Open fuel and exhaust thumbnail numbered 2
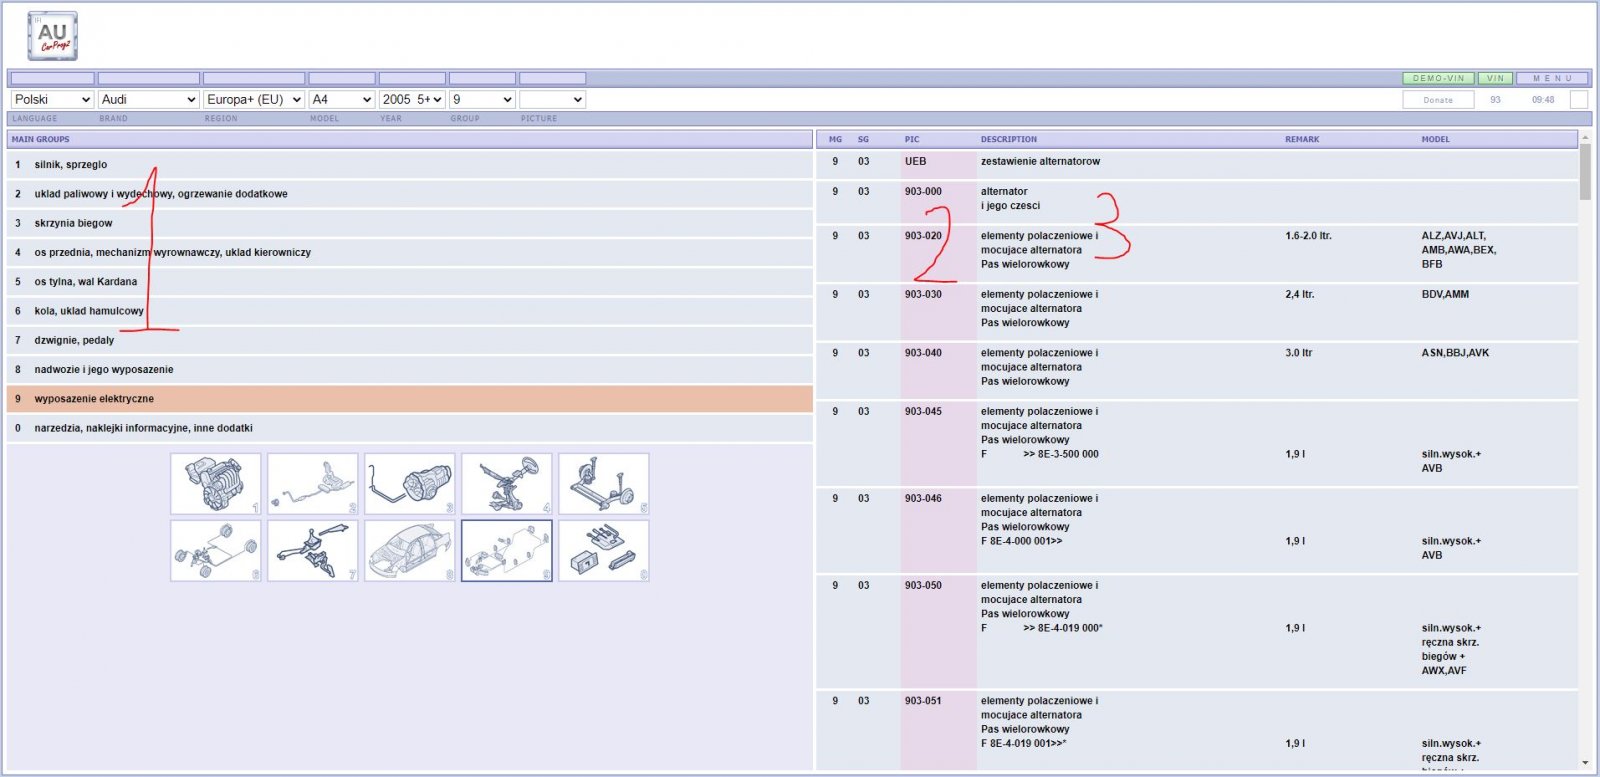1600x777 pixels. (x=313, y=484)
